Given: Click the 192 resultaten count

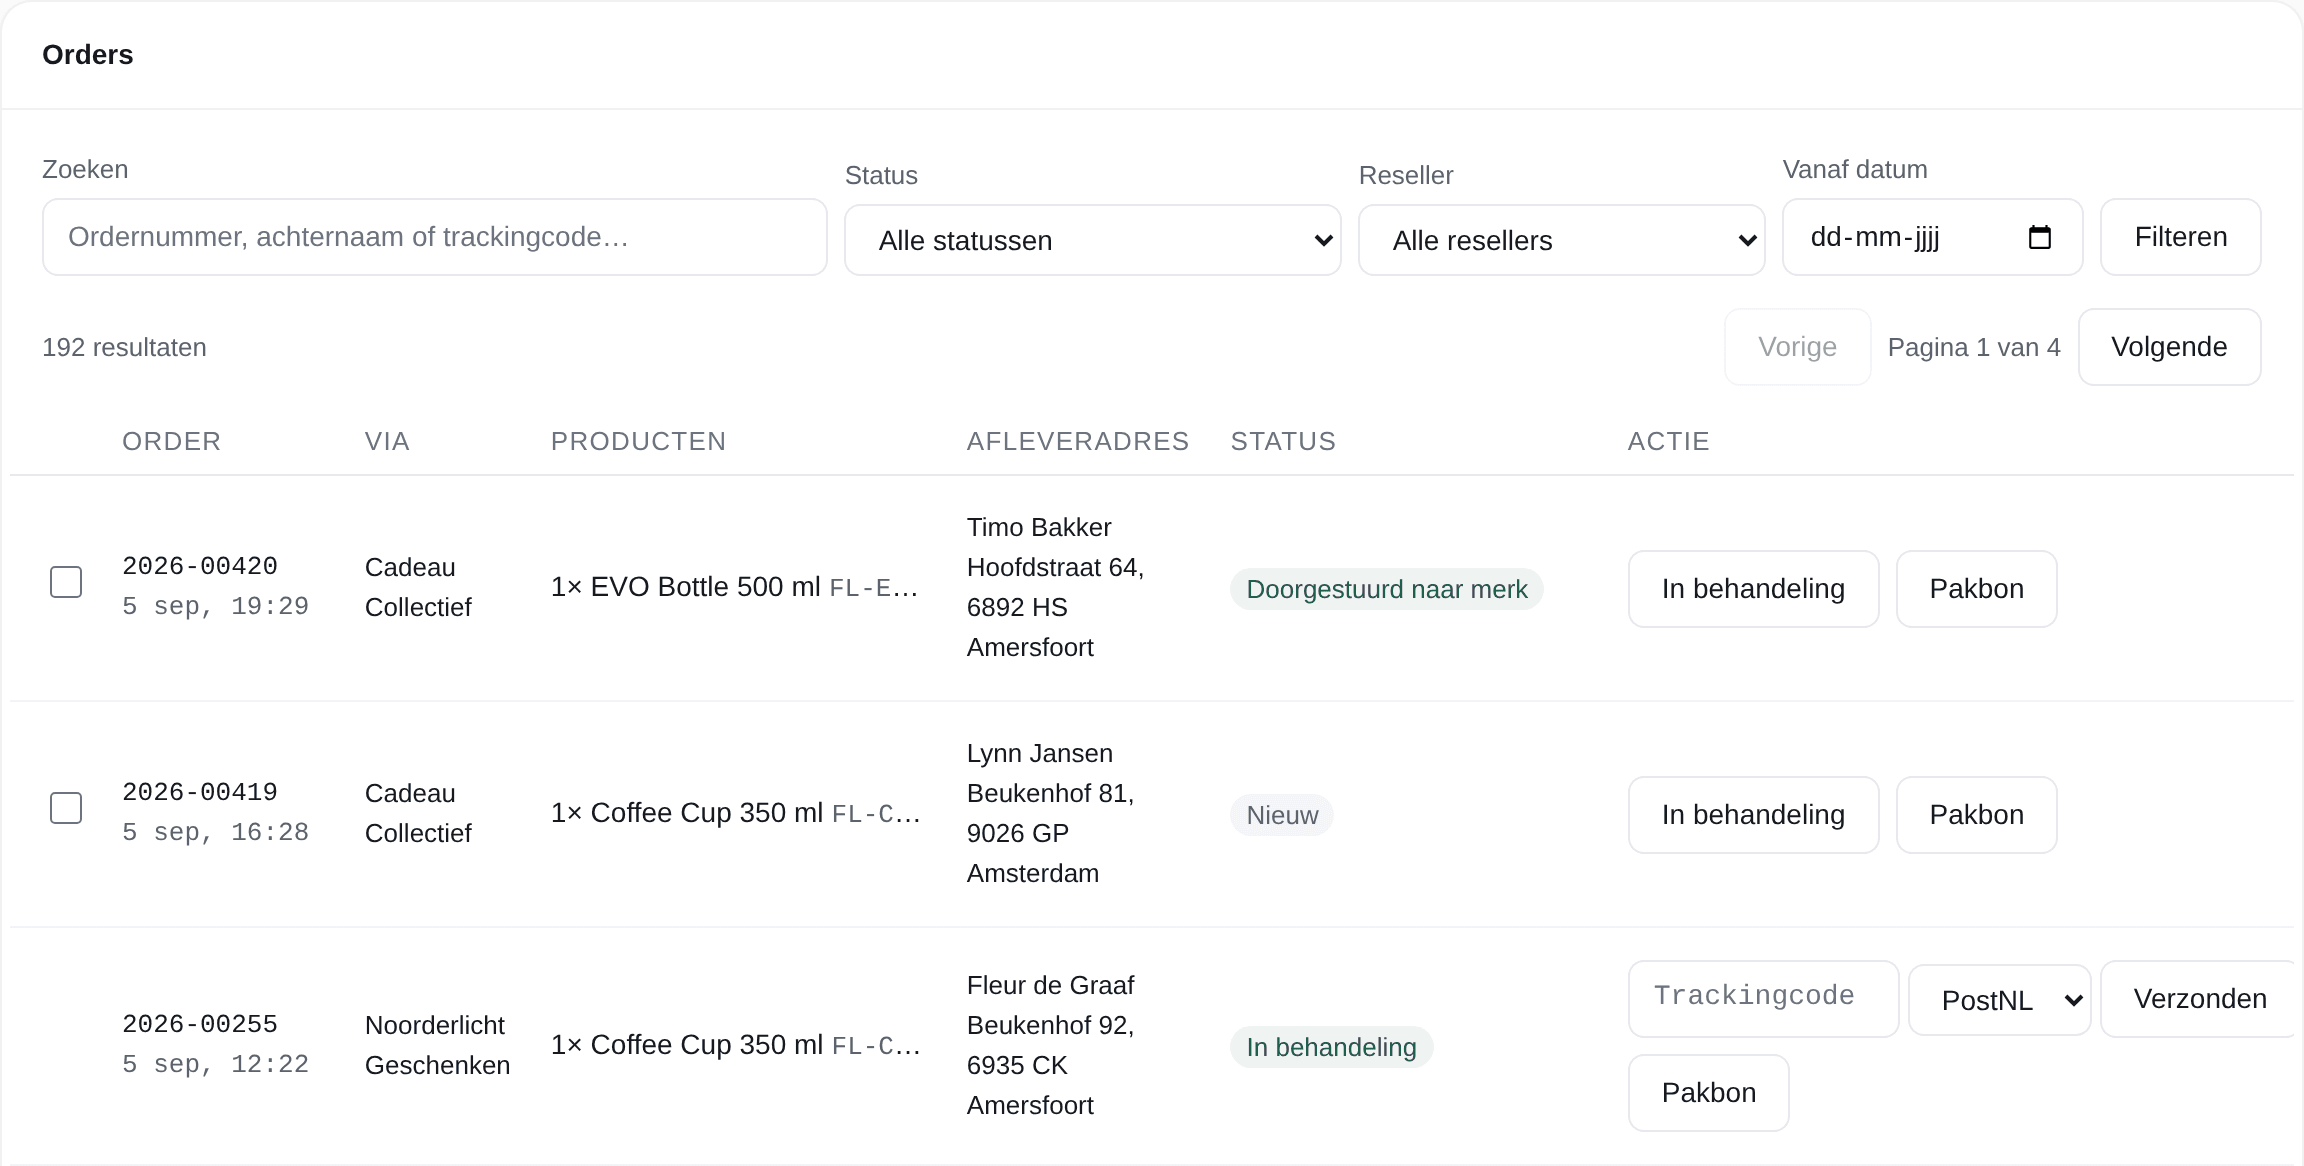Looking at the screenshot, I should [124, 347].
